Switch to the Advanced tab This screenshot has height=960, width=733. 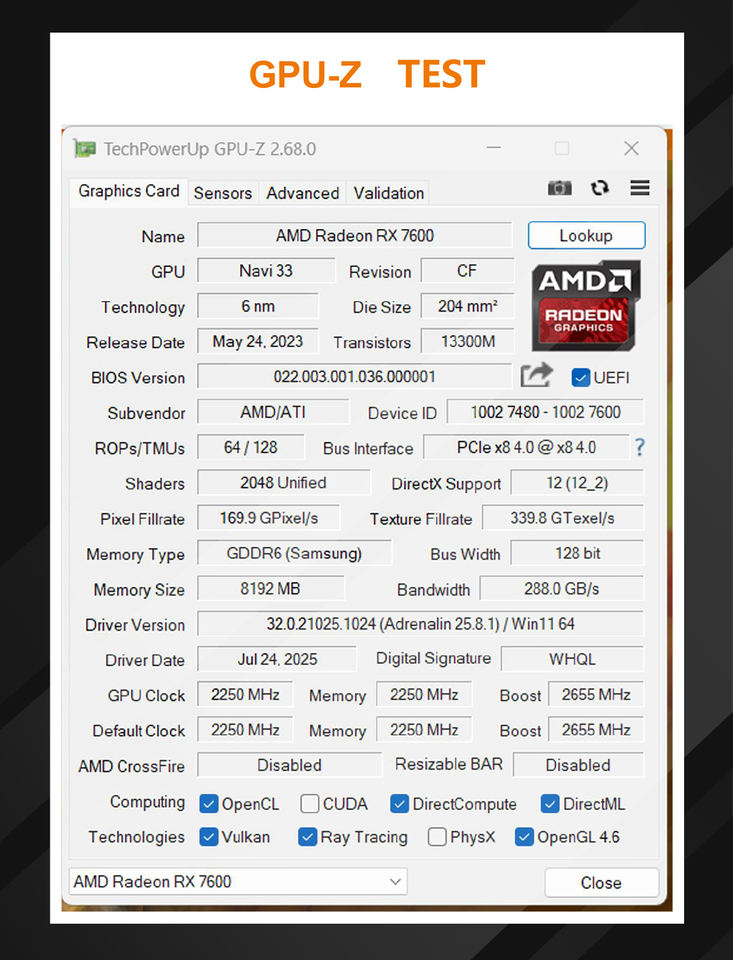tap(303, 193)
